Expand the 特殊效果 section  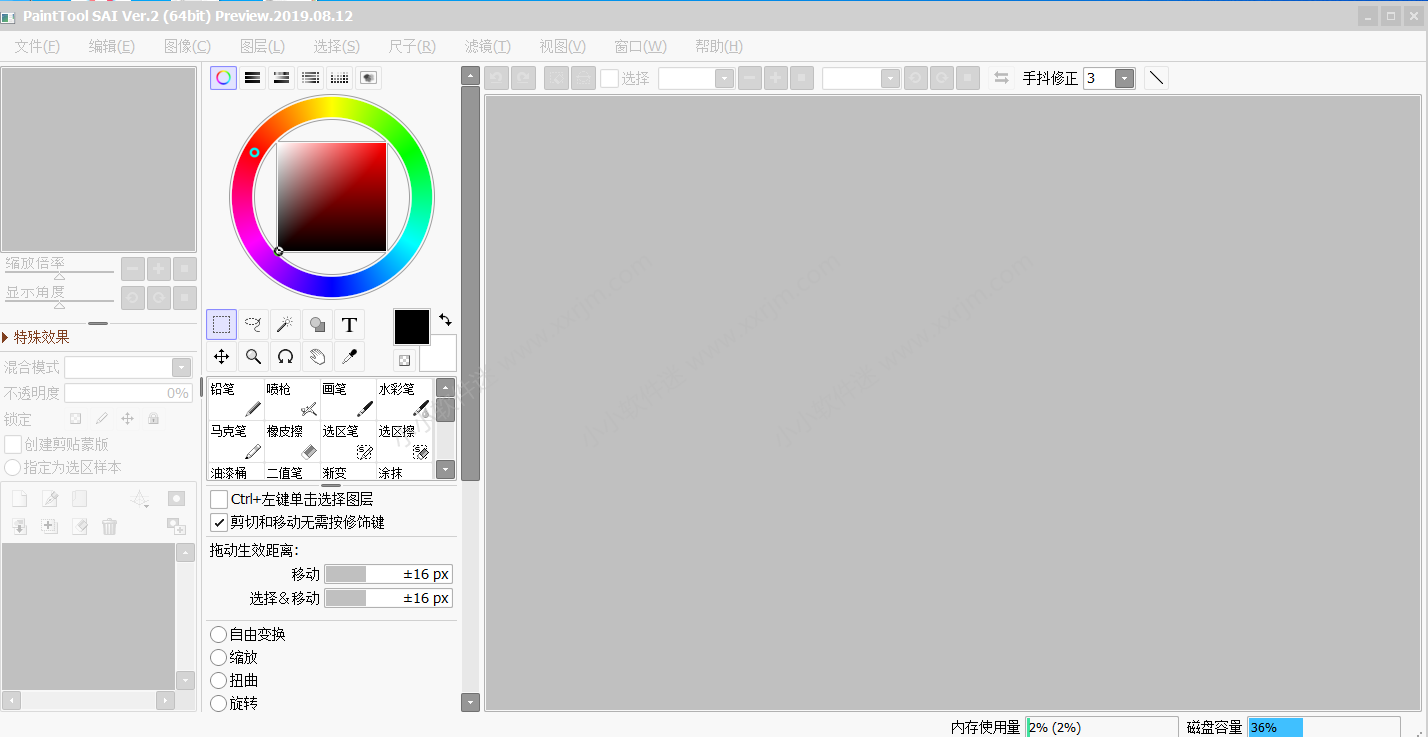click(36, 337)
